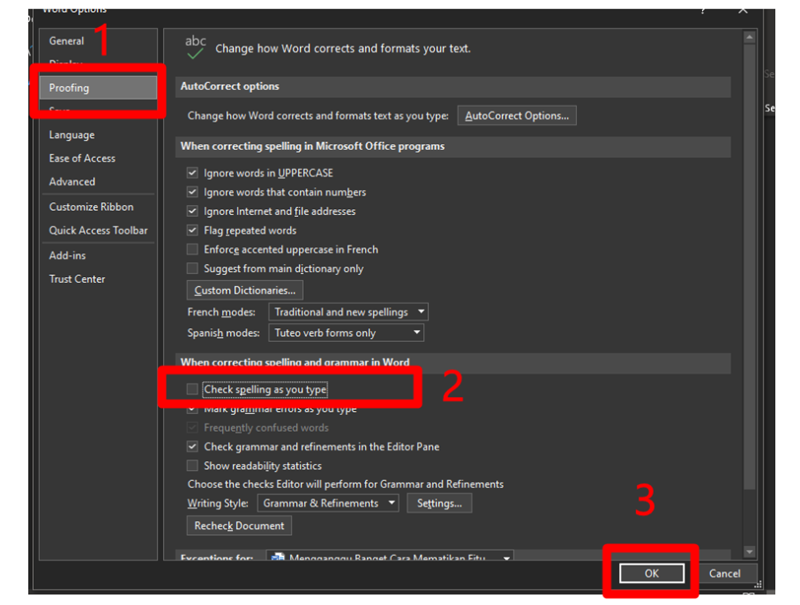Open the Exceptions for document dropdown
The height and width of the screenshot is (605, 800).
pyautogui.click(x=390, y=558)
